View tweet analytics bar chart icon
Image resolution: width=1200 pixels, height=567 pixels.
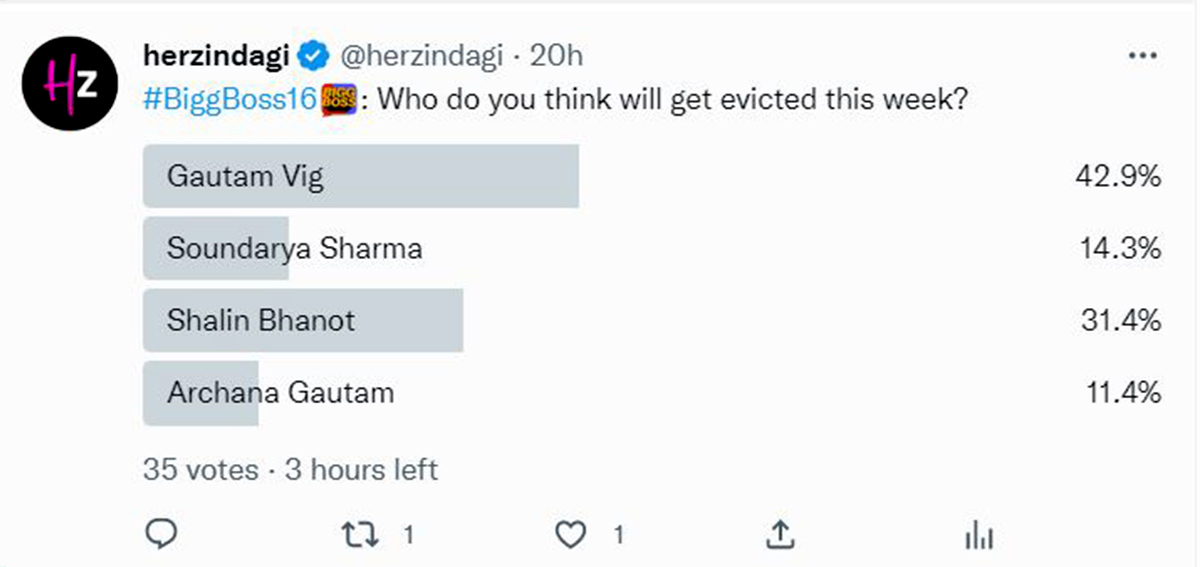978,537
